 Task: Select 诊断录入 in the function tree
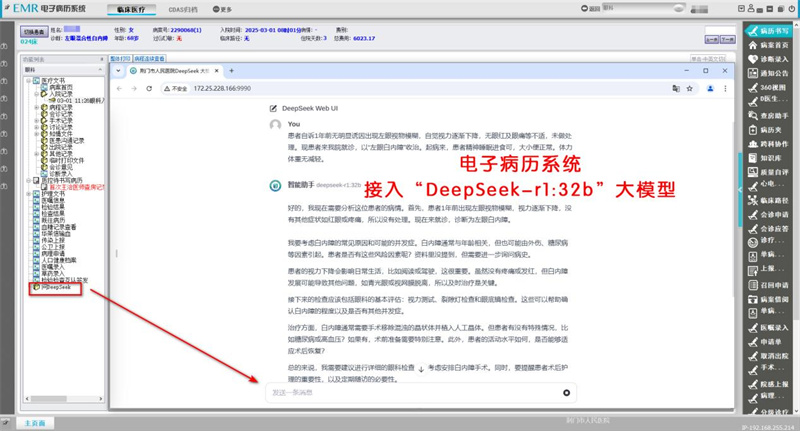click(x=61, y=173)
